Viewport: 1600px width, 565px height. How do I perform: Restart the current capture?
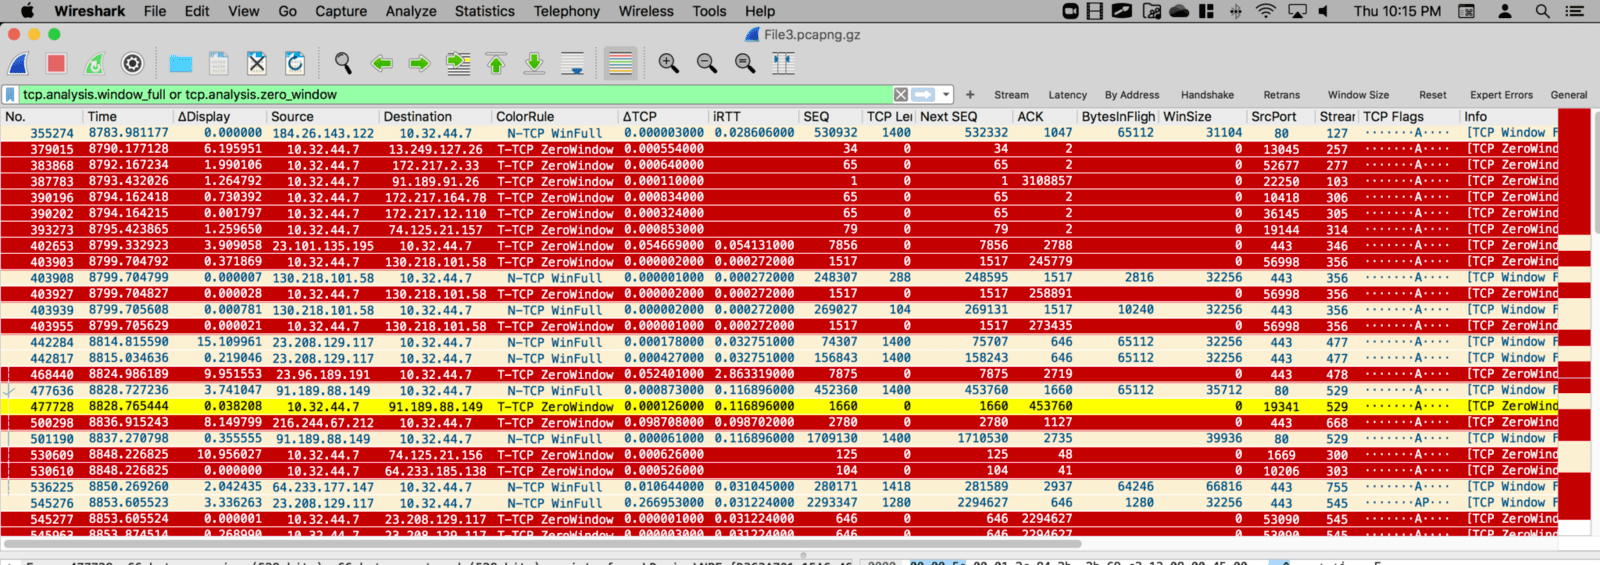pyautogui.click(x=94, y=64)
